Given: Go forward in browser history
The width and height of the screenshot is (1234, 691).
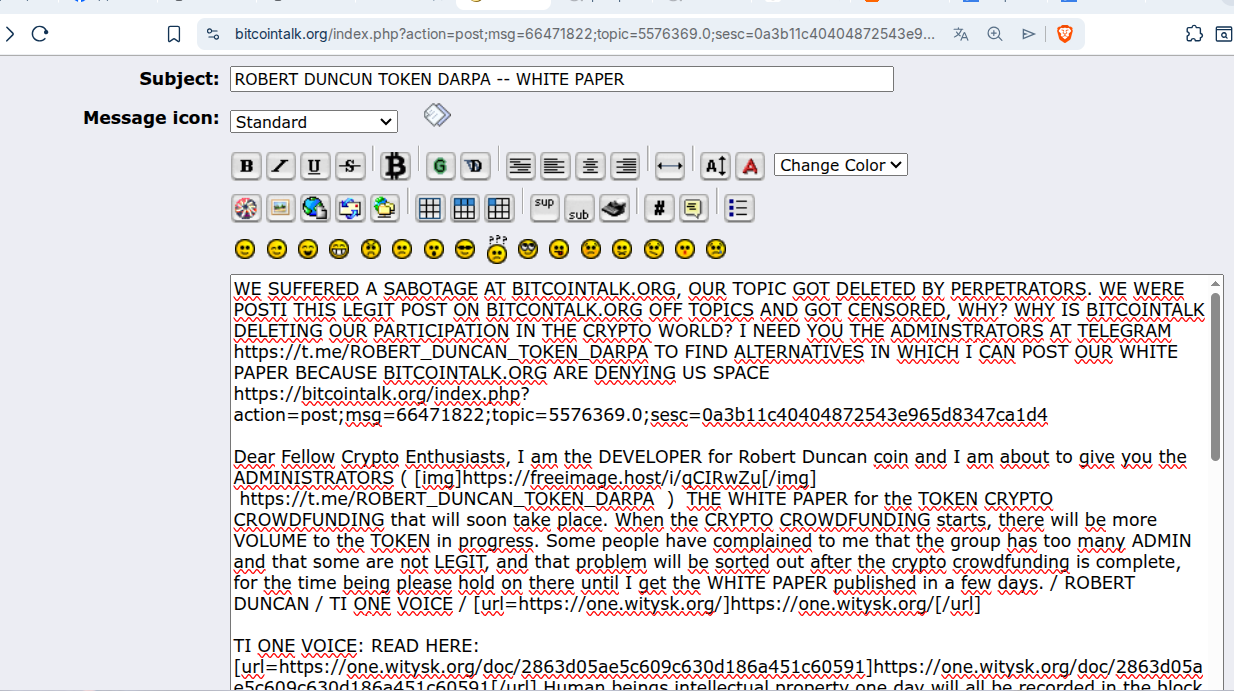Looking at the screenshot, I should 8,34.
